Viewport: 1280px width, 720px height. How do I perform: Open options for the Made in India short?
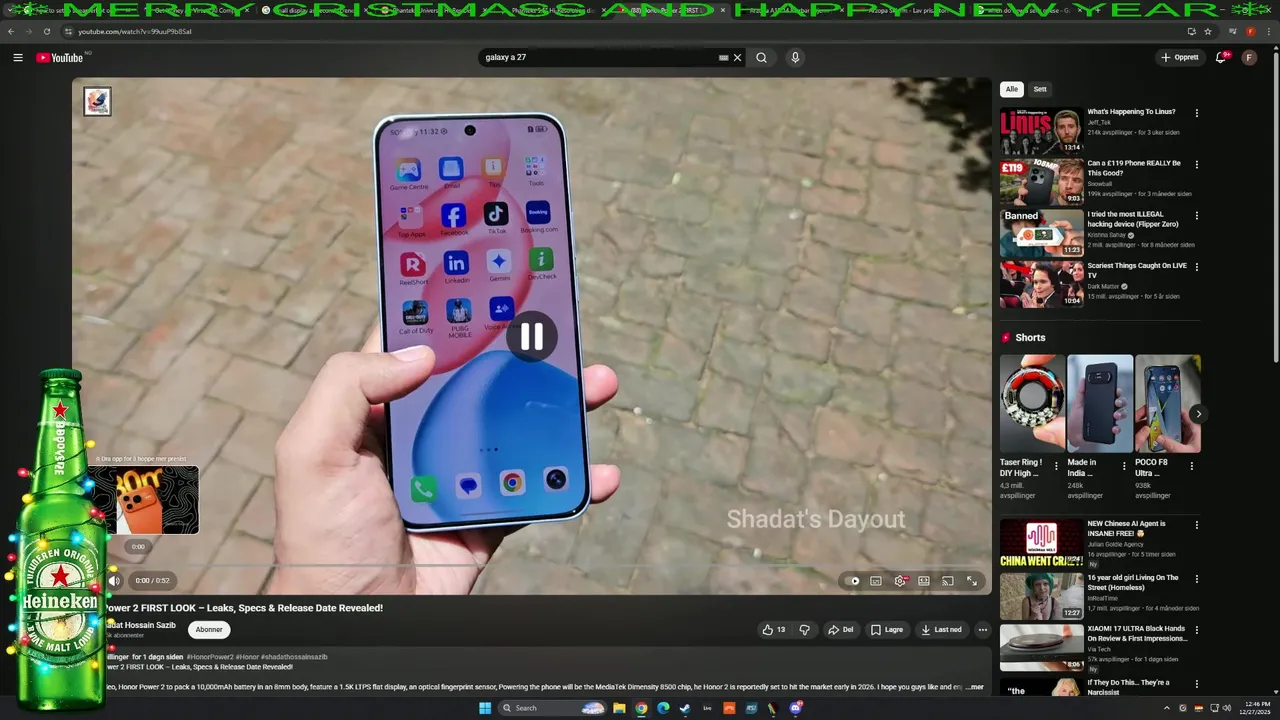click(1123, 466)
